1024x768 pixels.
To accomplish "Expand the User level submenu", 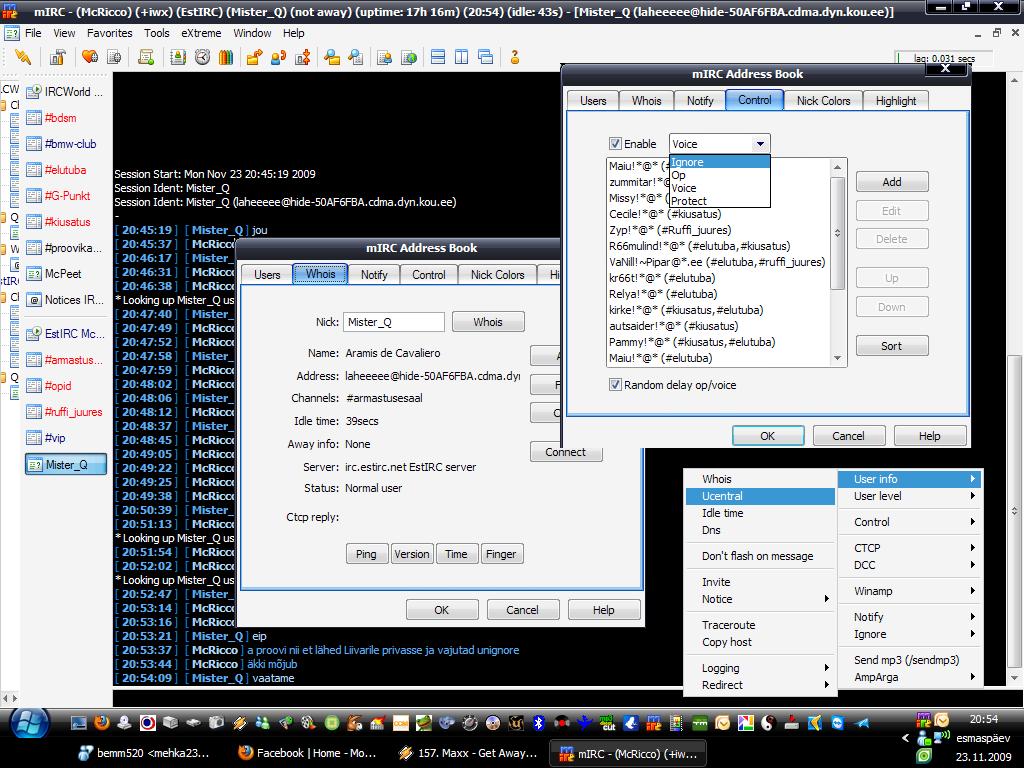I will tap(909, 496).
